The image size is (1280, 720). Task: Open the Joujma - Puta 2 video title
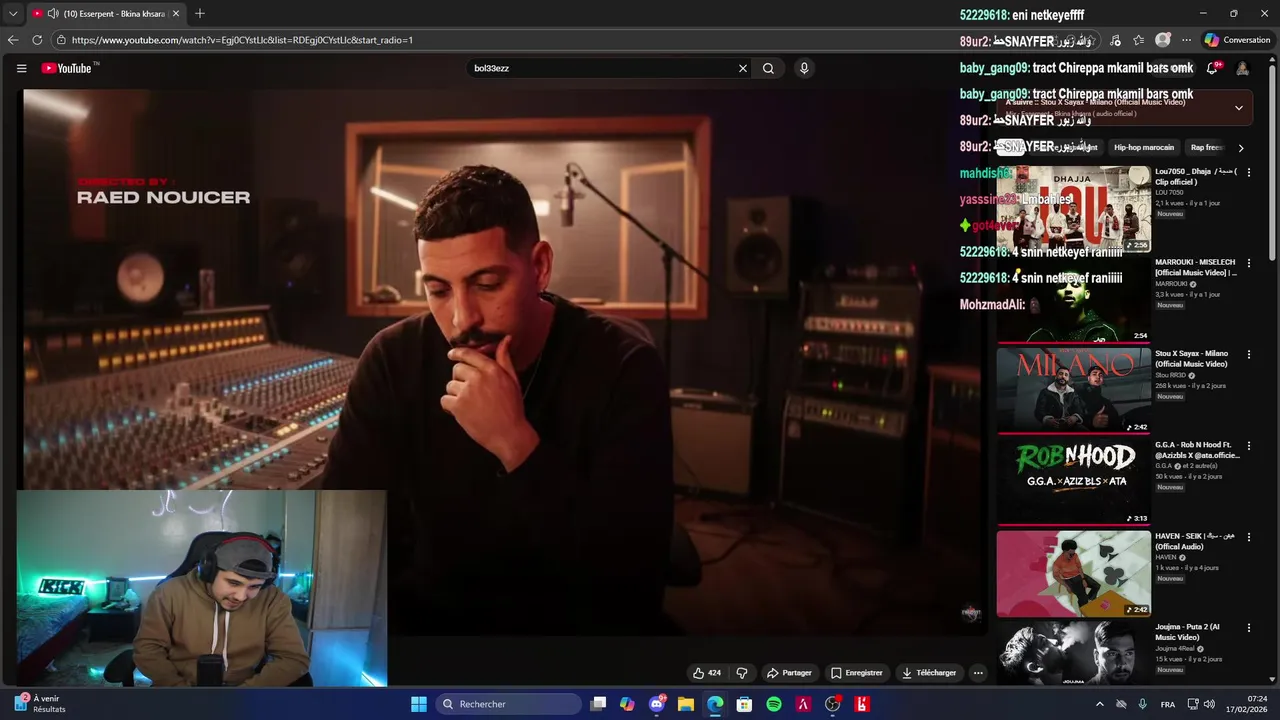coord(1190,632)
